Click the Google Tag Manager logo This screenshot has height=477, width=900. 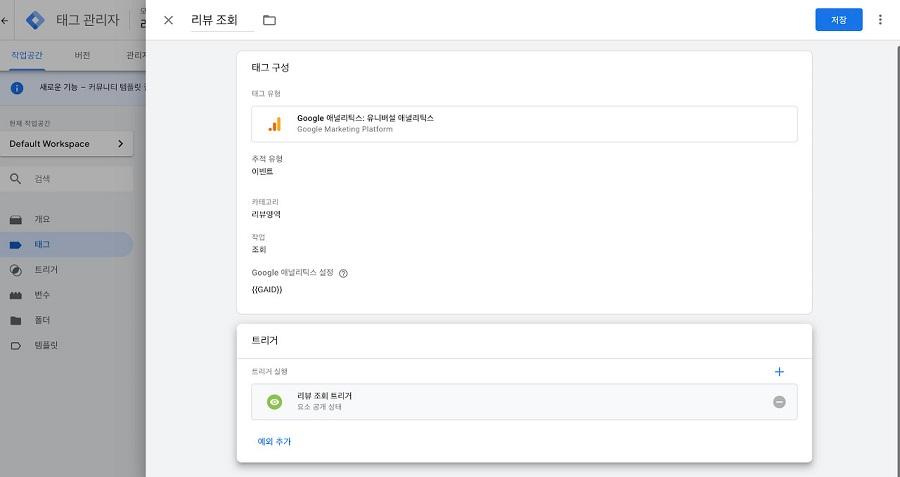click(x=36, y=20)
